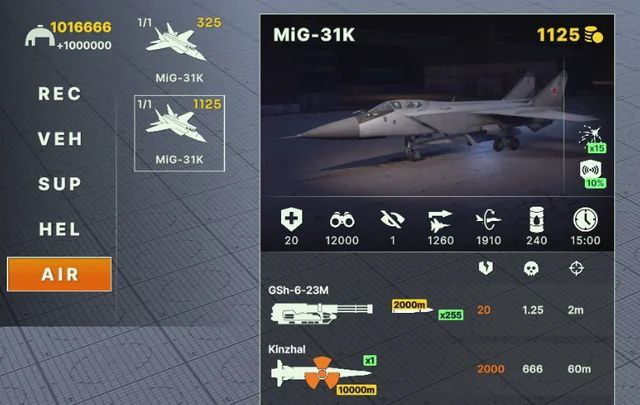This screenshot has width=640, height=405.
Task: Click the health shield plus icon
Action: coord(291,219)
